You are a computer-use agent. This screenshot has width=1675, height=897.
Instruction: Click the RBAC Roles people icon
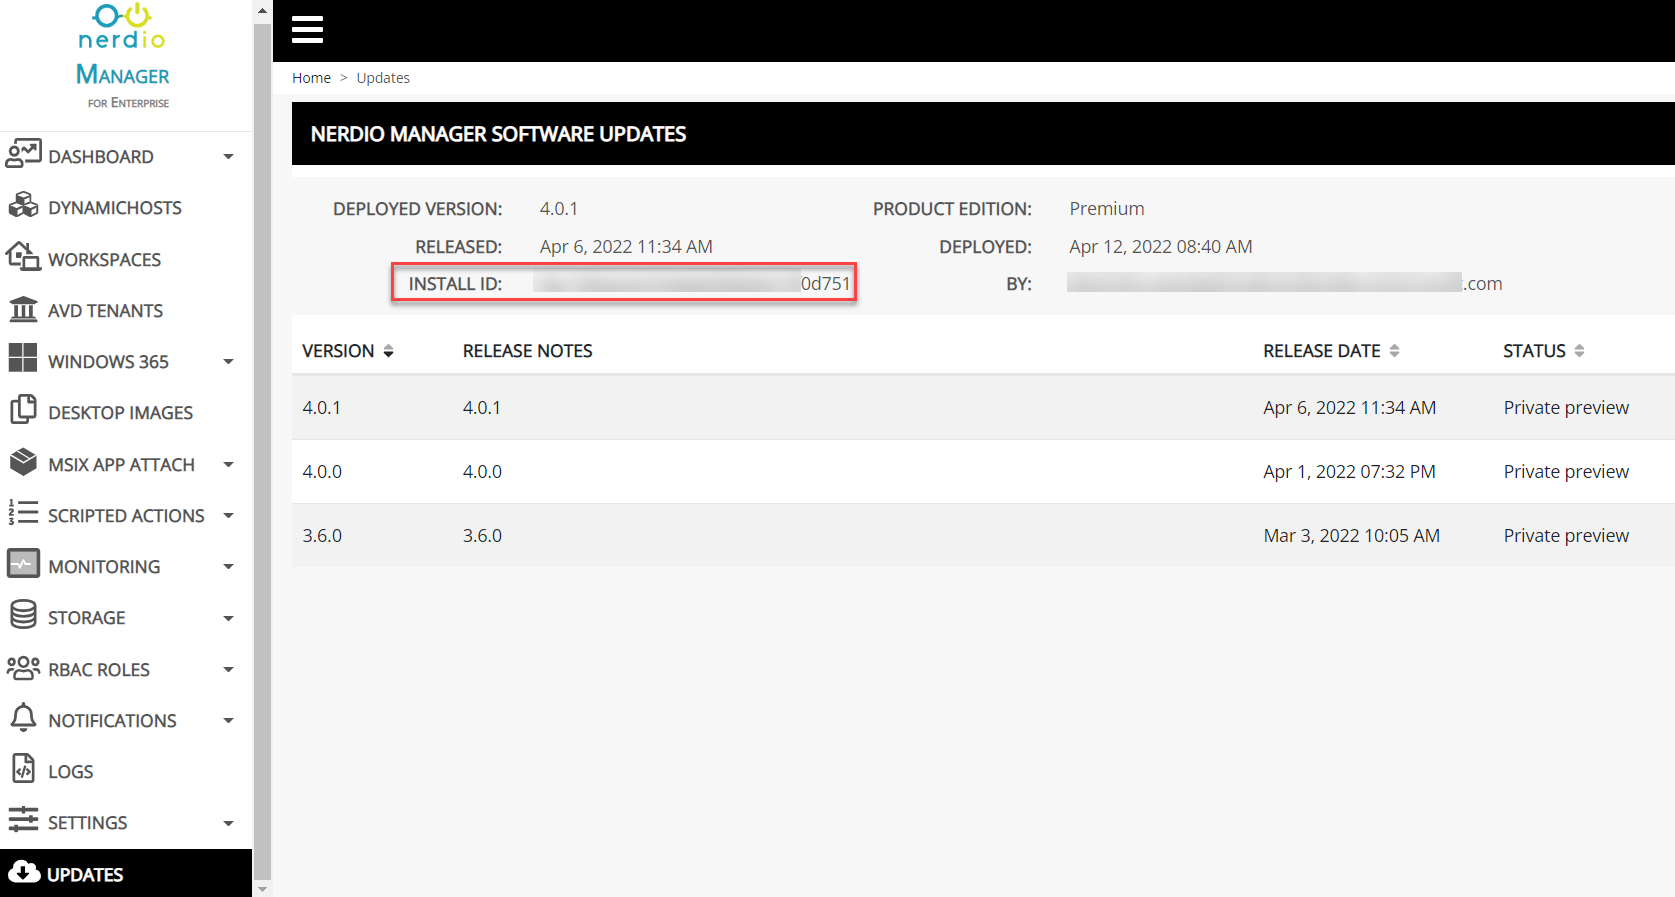pyautogui.click(x=23, y=667)
